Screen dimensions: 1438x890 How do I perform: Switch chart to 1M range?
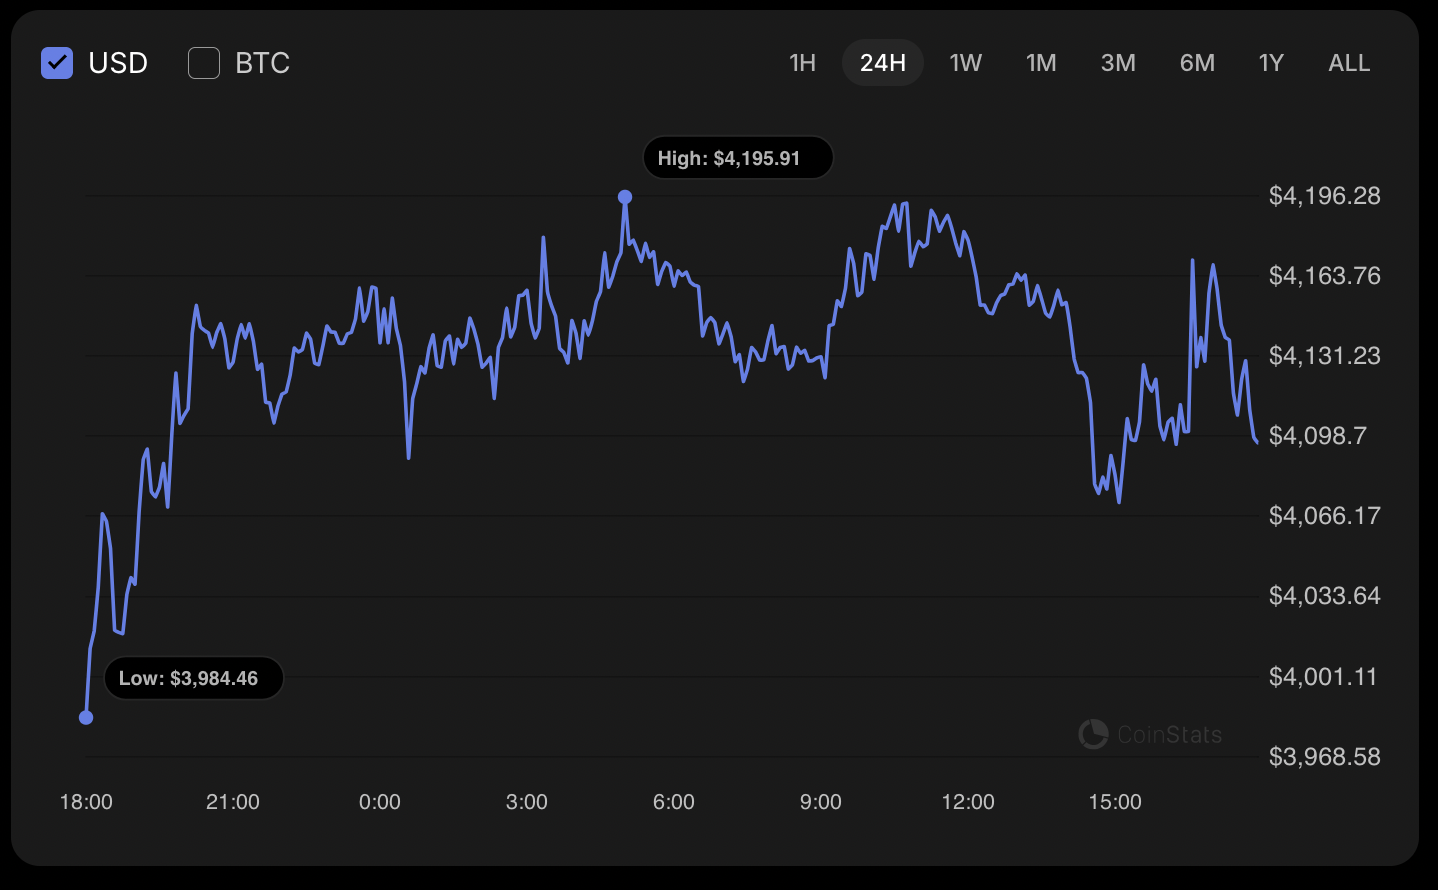(1041, 63)
